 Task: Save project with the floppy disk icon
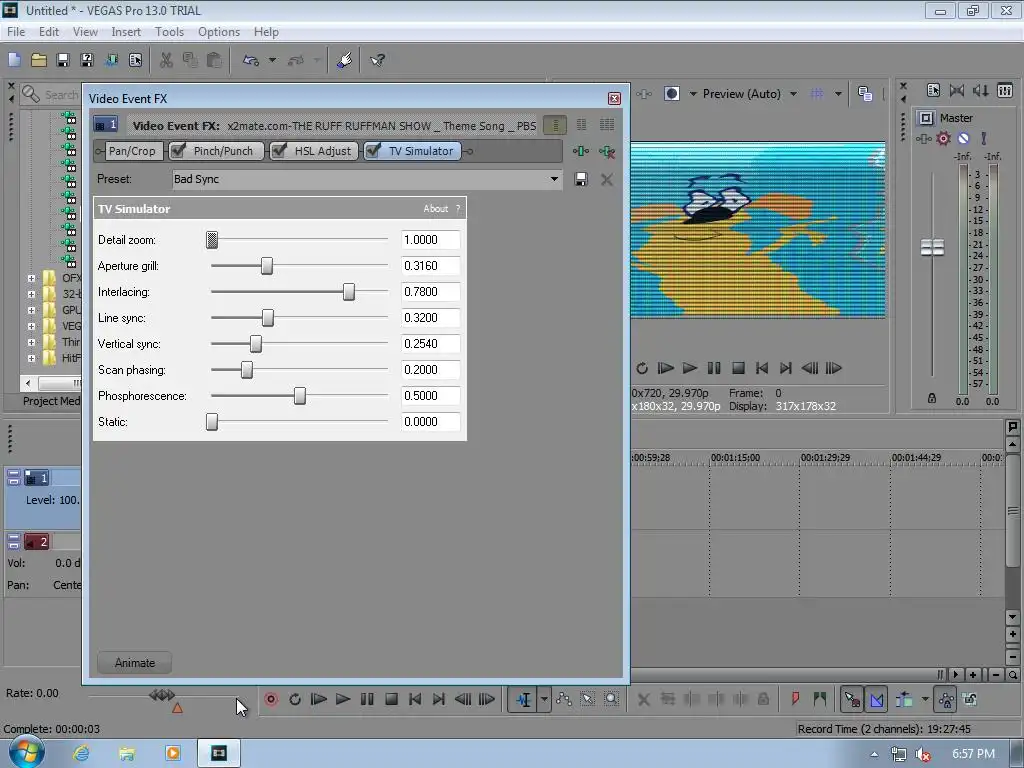coord(63,60)
